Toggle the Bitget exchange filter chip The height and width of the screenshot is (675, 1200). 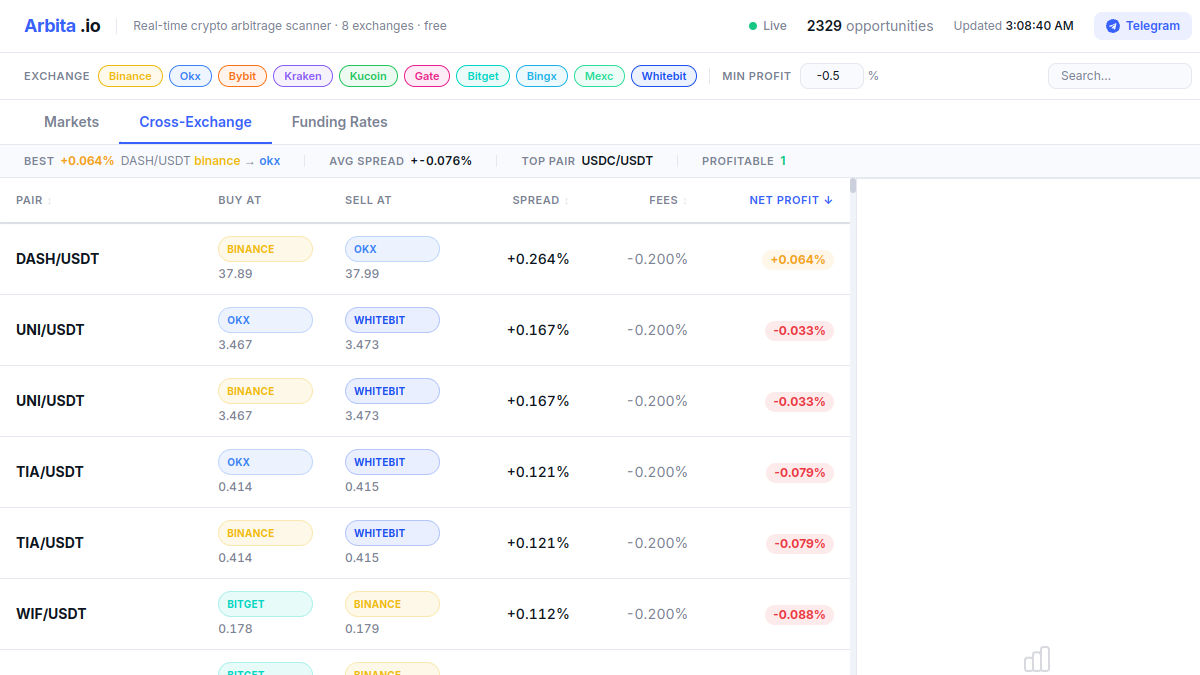pyautogui.click(x=483, y=76)
